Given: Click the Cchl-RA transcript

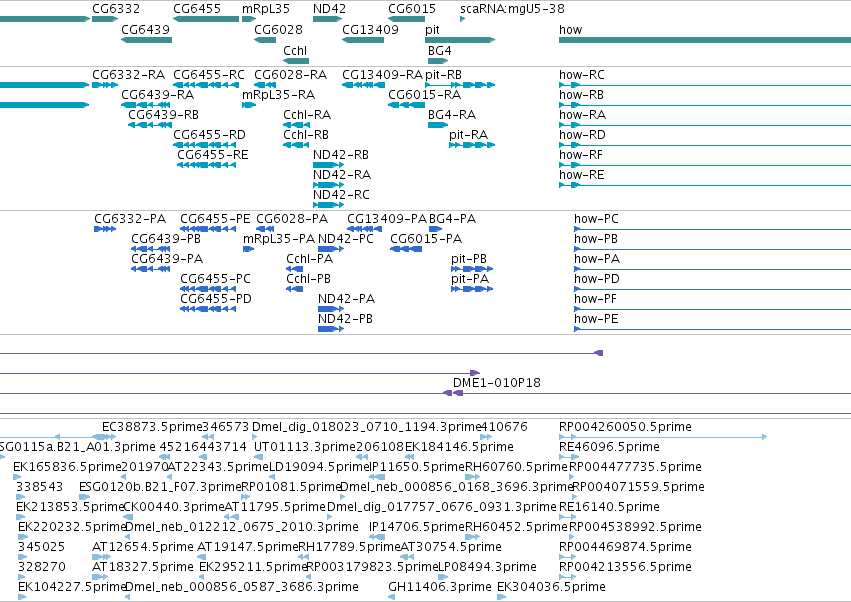Looking at the screenshot, I should click(307, 115).
